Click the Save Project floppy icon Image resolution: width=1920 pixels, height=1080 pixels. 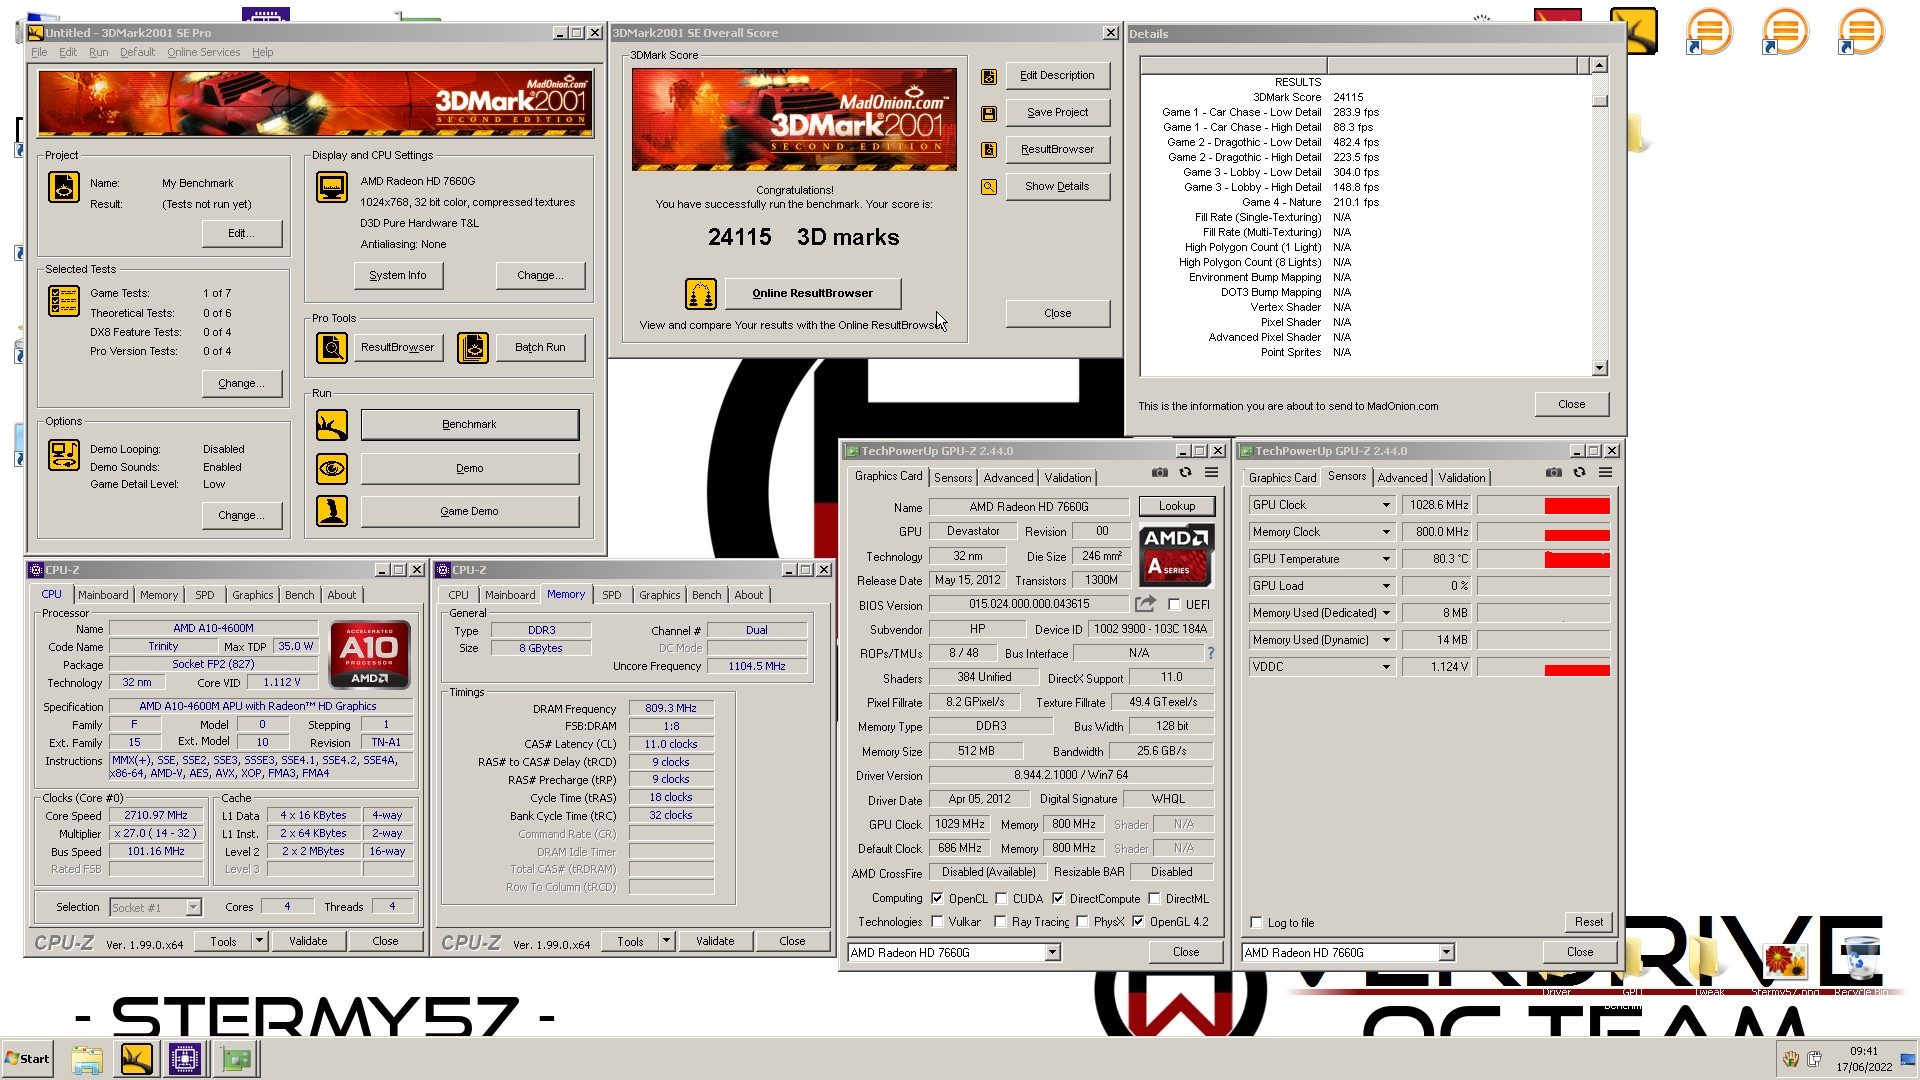pos(989,113)
